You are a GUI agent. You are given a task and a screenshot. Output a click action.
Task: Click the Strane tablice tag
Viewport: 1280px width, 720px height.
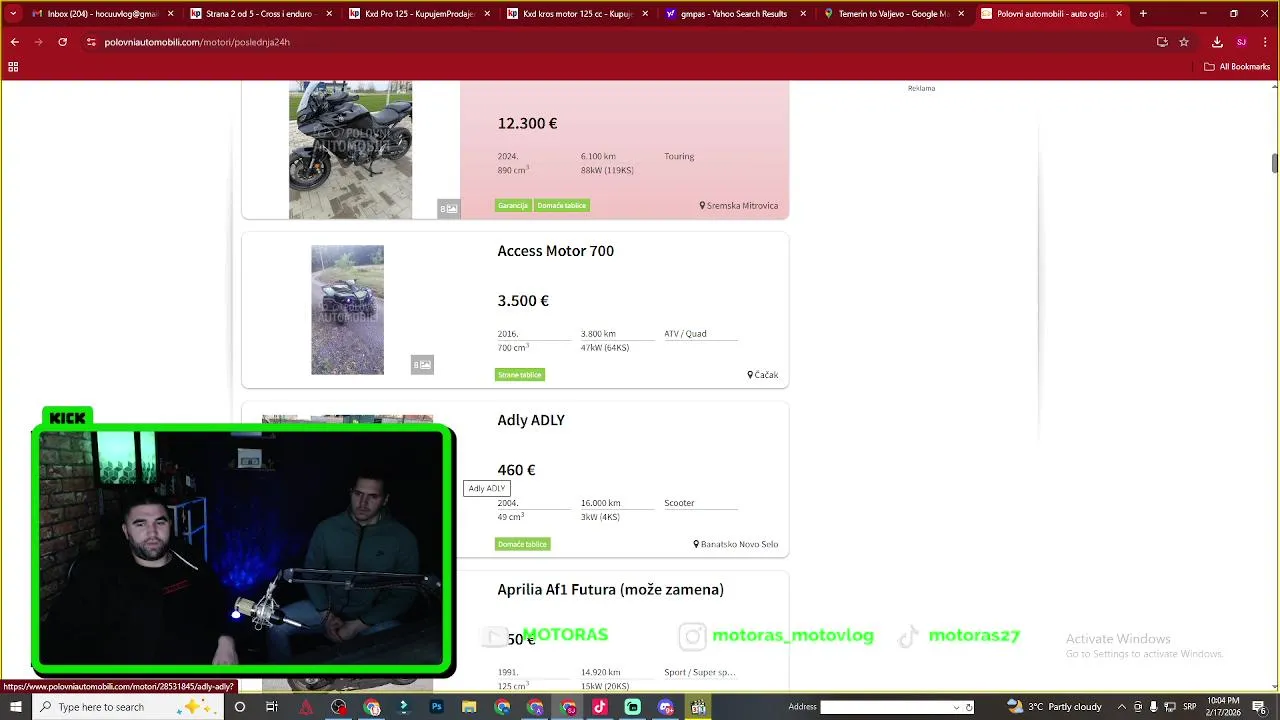click(520, 375)
